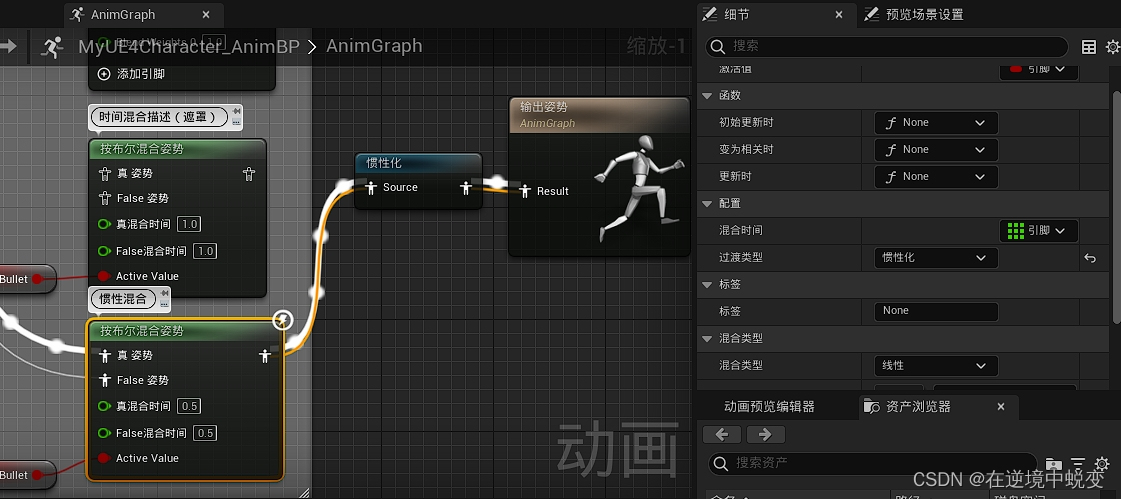This screenshot has width=1121, height=499.
Task: Click the plus icon next to 添加引脚
Action: coord(104,74)
